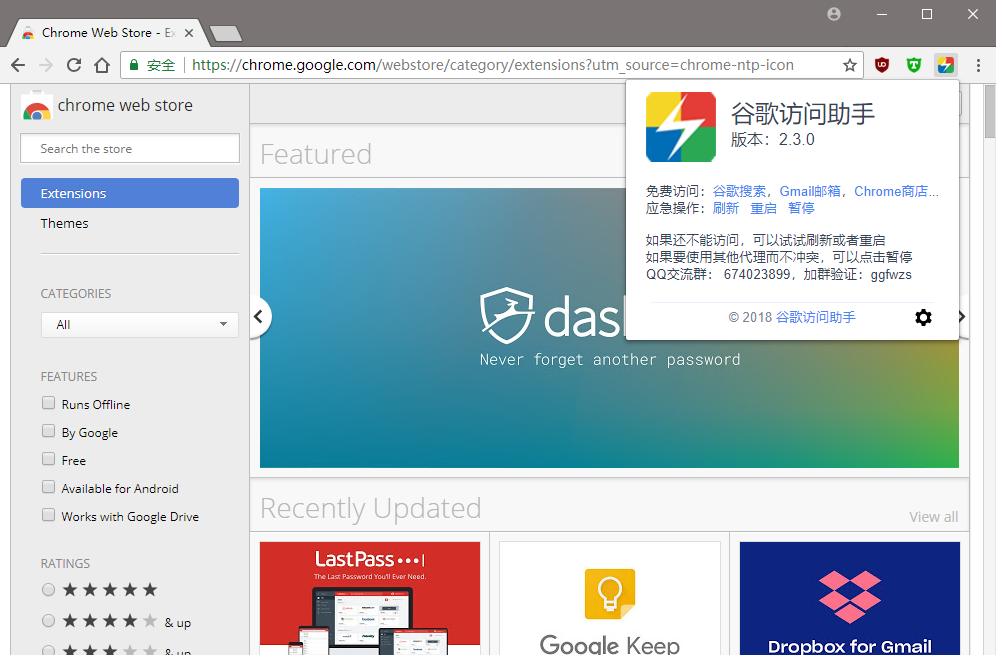Click the 暂停 pause link
The width and height of the screenshot is (996, 655).
801,208
